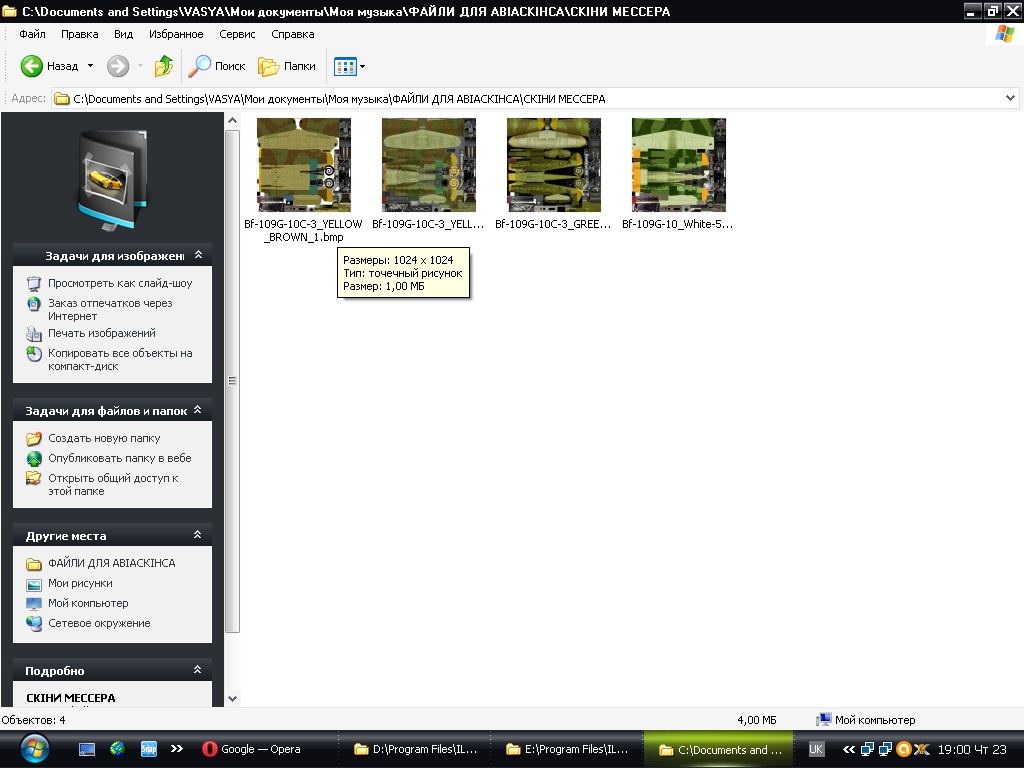The image size is (1024, 768).
Task: Click the grey Forward arrow icon
Action: coord(118,66)
